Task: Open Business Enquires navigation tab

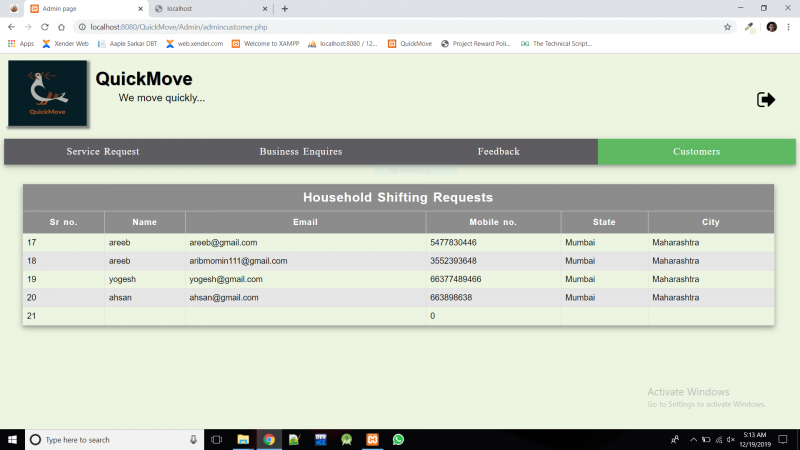Action: (301, 152)
